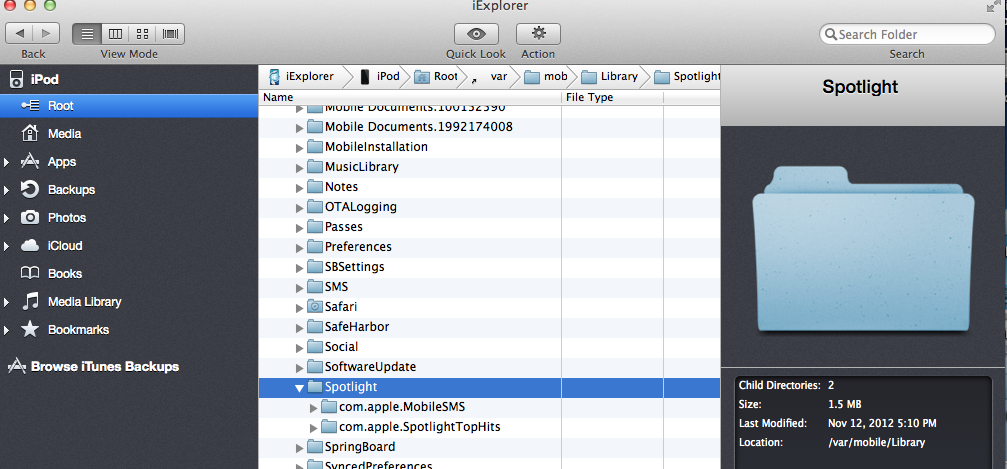This screenshot has height=469, width=1007.
Task: Sort by the Name column header
Action: (410, 98)
